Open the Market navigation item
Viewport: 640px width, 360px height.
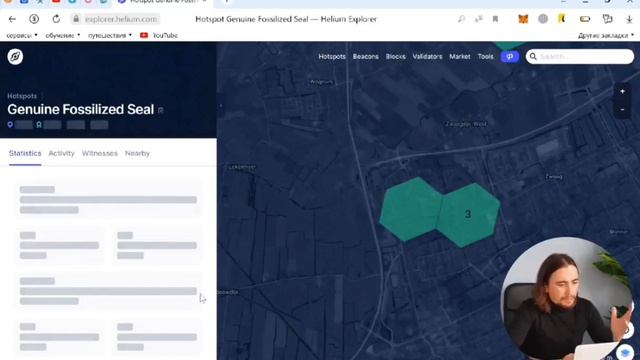(460, 57)
